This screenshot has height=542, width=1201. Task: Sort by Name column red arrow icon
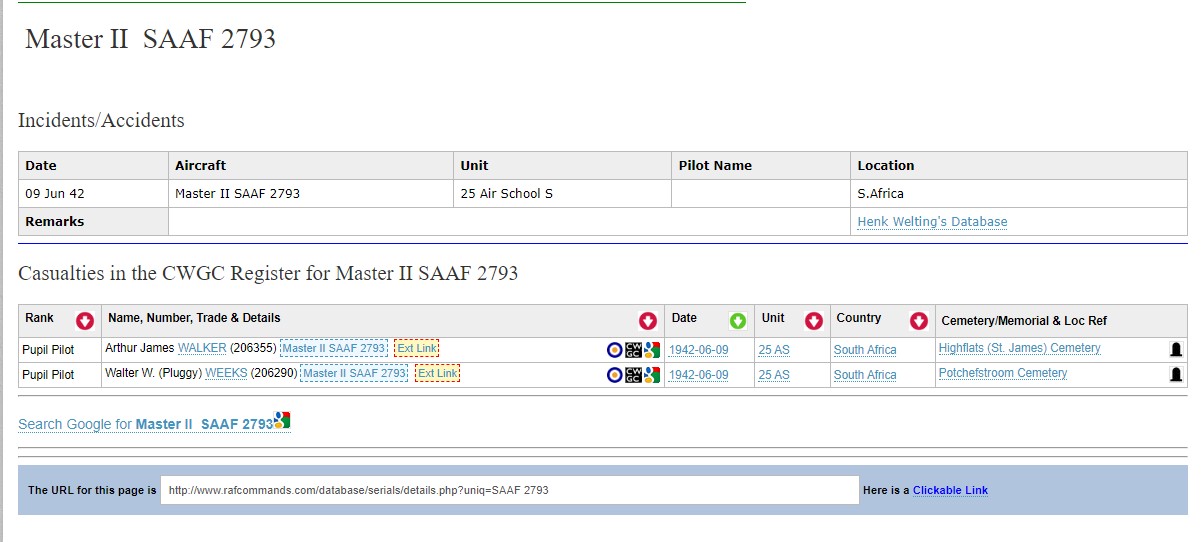[x=648, y=321]
